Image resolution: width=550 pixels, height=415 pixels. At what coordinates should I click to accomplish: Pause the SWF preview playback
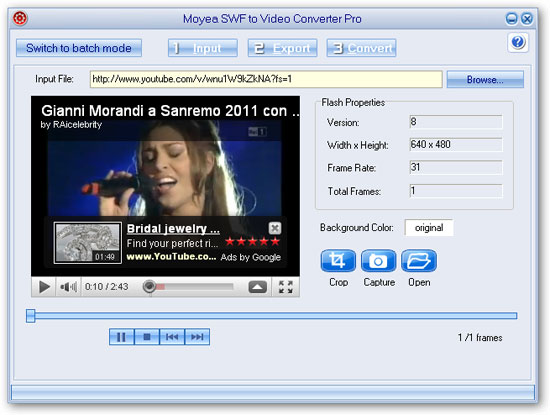click(x=121, y=337)
